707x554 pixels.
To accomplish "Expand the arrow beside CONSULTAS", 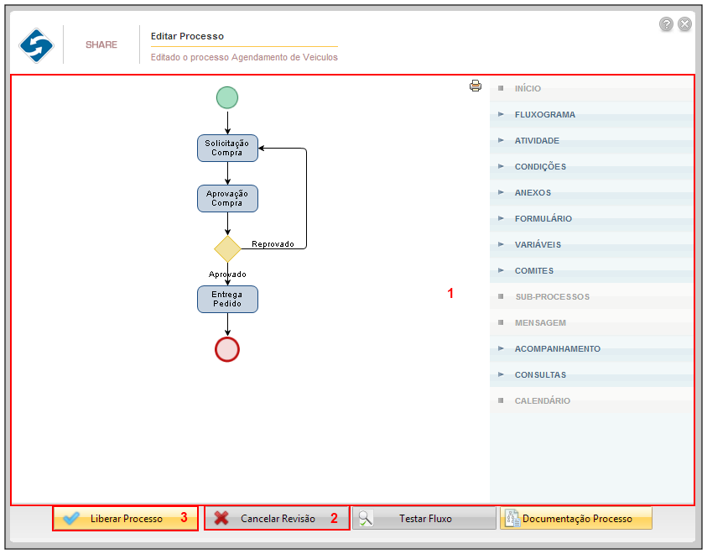I will point(500,375).
